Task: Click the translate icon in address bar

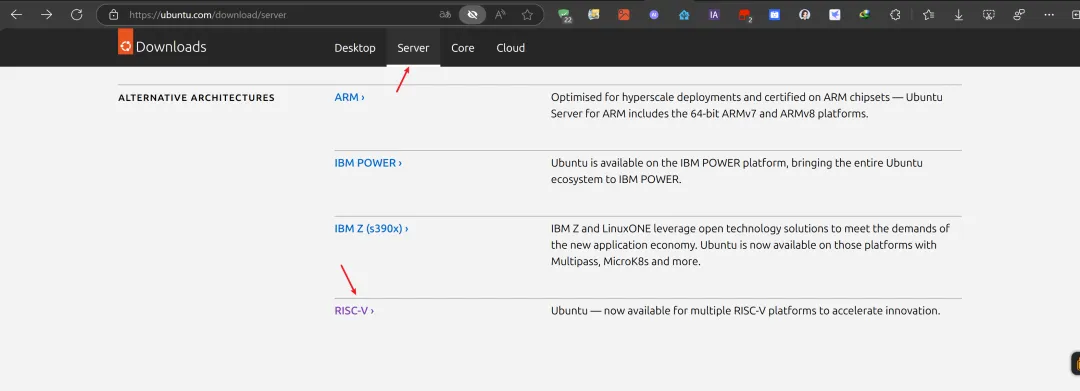Action: [445, 14]
